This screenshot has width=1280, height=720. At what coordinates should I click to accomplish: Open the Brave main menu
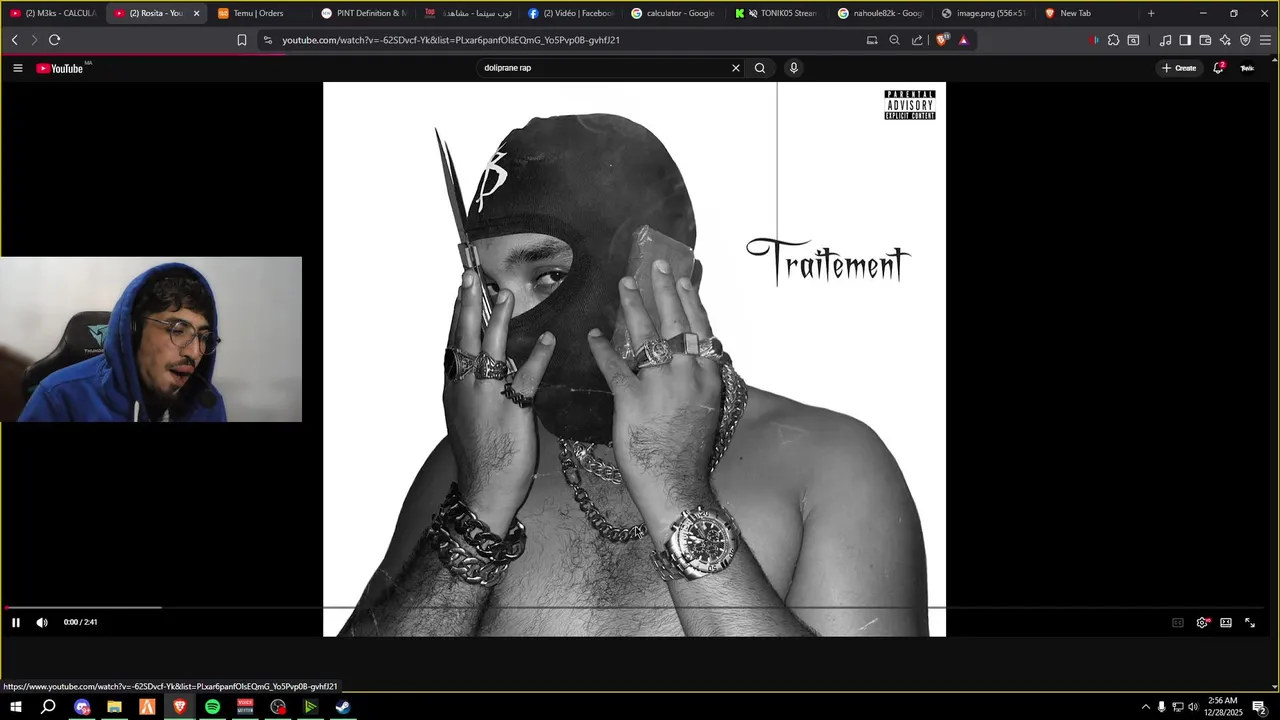pos(1265,40)
